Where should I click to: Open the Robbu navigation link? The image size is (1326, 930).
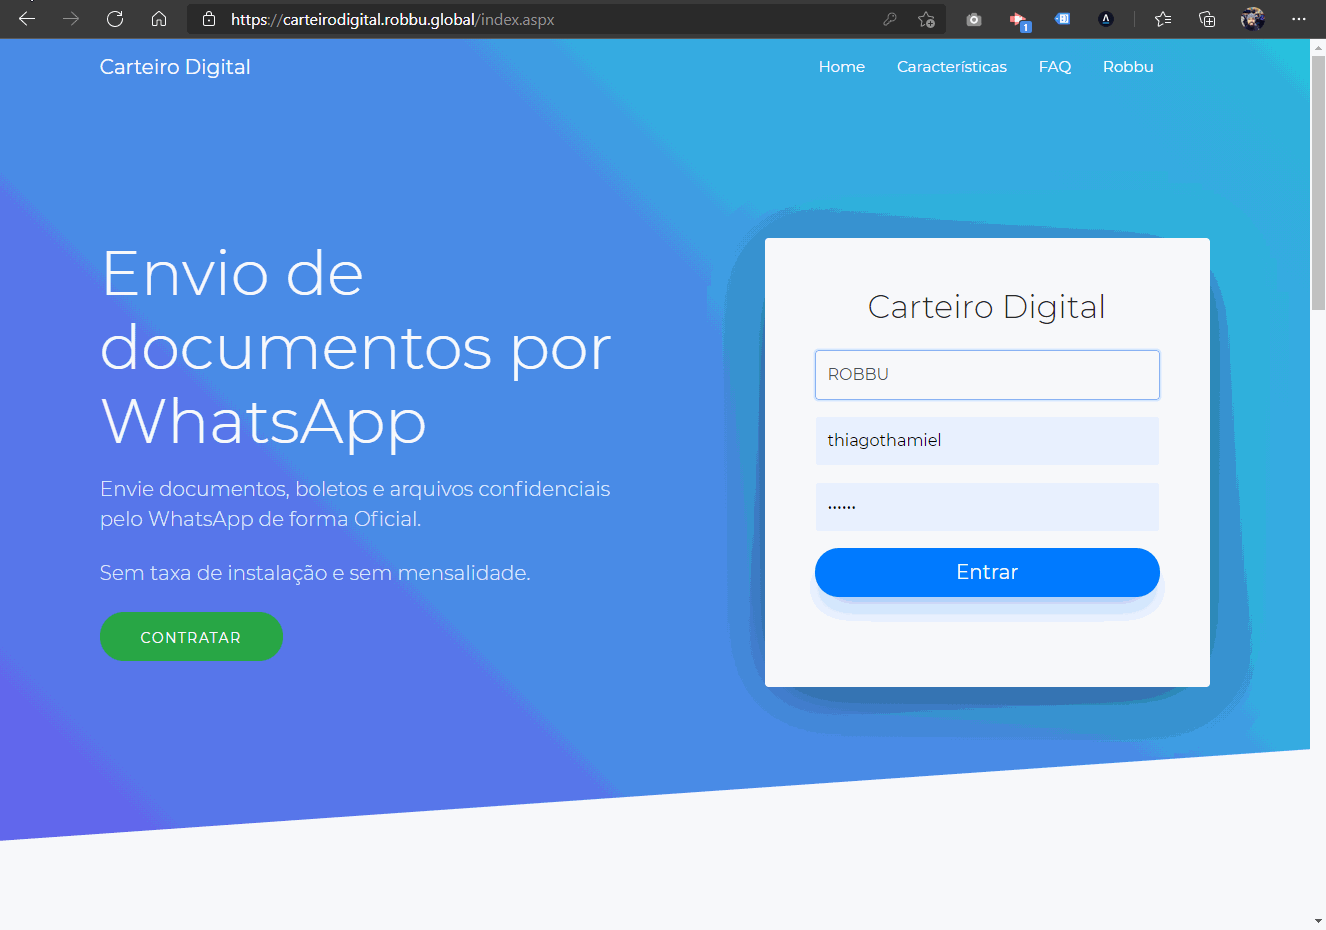click(1127, 67)
